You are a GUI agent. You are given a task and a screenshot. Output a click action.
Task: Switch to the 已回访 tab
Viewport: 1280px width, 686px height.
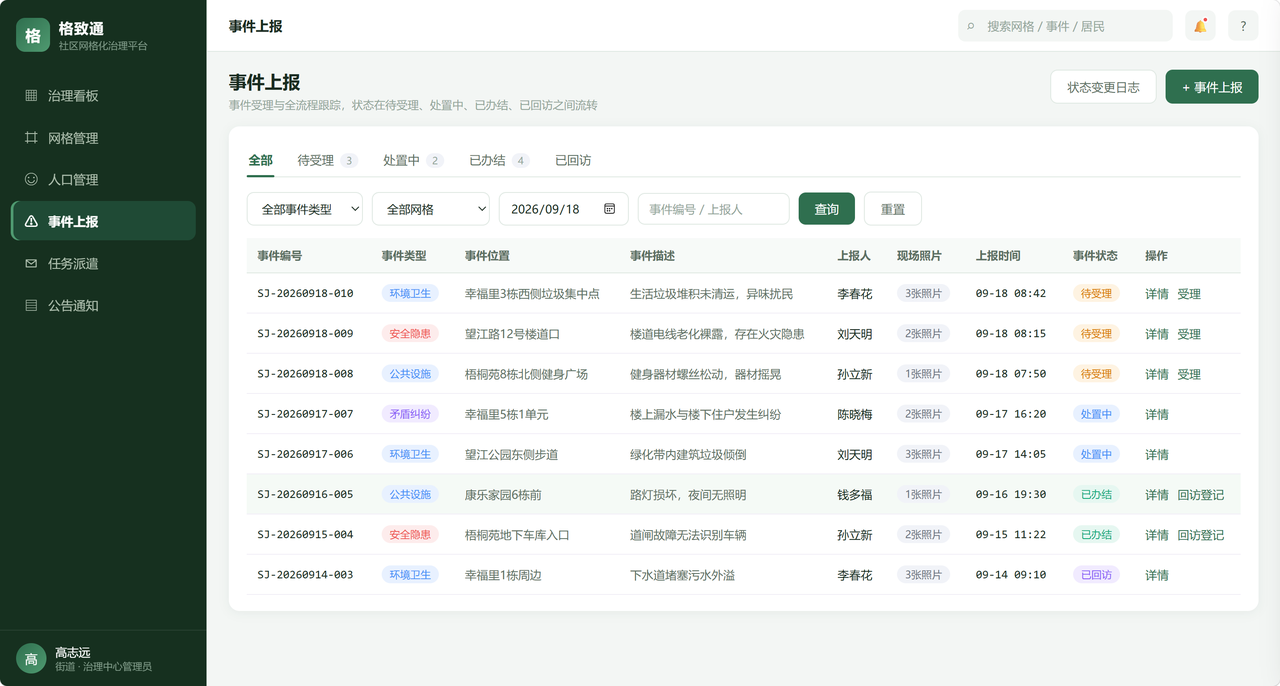pos(573,160)
